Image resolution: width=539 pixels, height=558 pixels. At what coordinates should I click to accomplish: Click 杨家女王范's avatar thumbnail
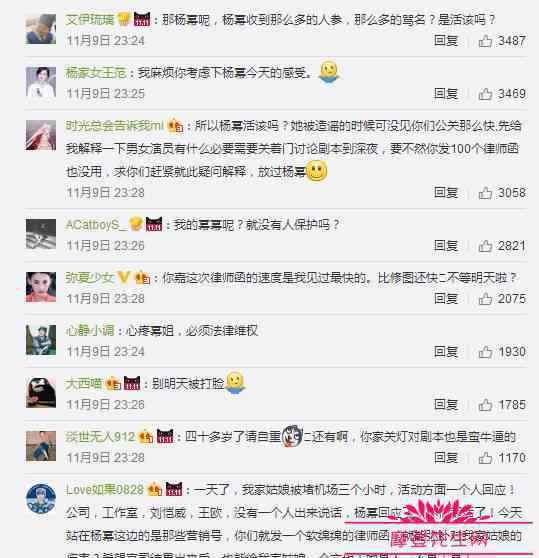[x=41, y=82]
